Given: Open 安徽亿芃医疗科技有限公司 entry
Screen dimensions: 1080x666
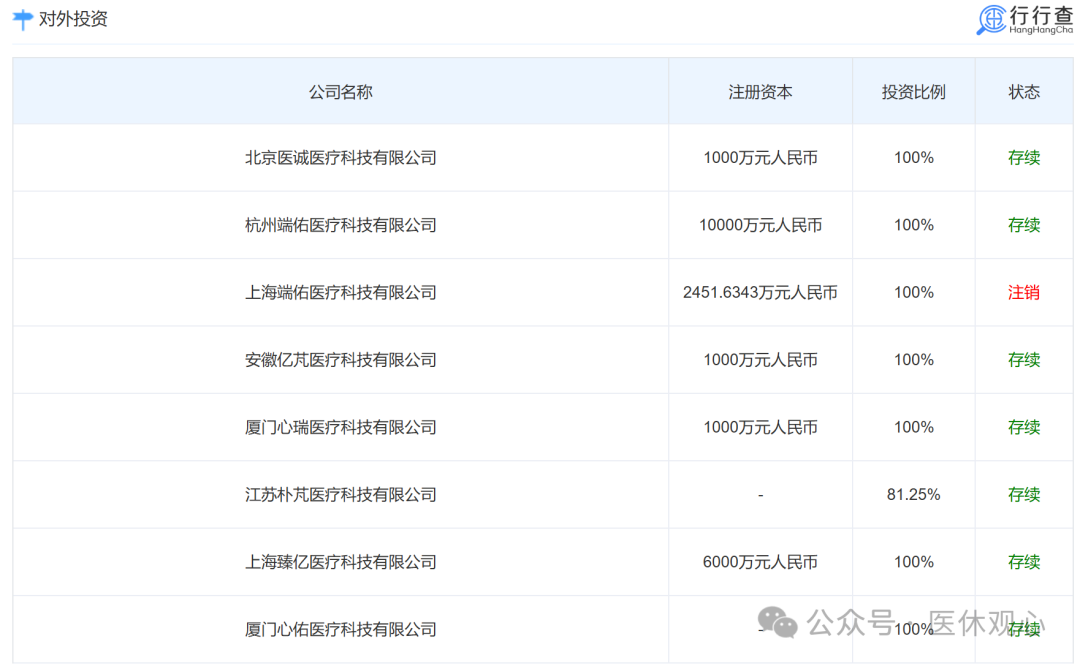Looking at the screenshot, I should pyautogui.click(x=340, y=360).
